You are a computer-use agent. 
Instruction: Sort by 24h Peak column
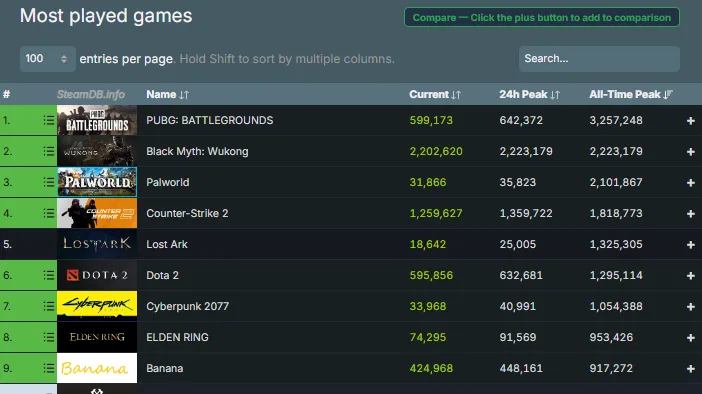(529, 94)
